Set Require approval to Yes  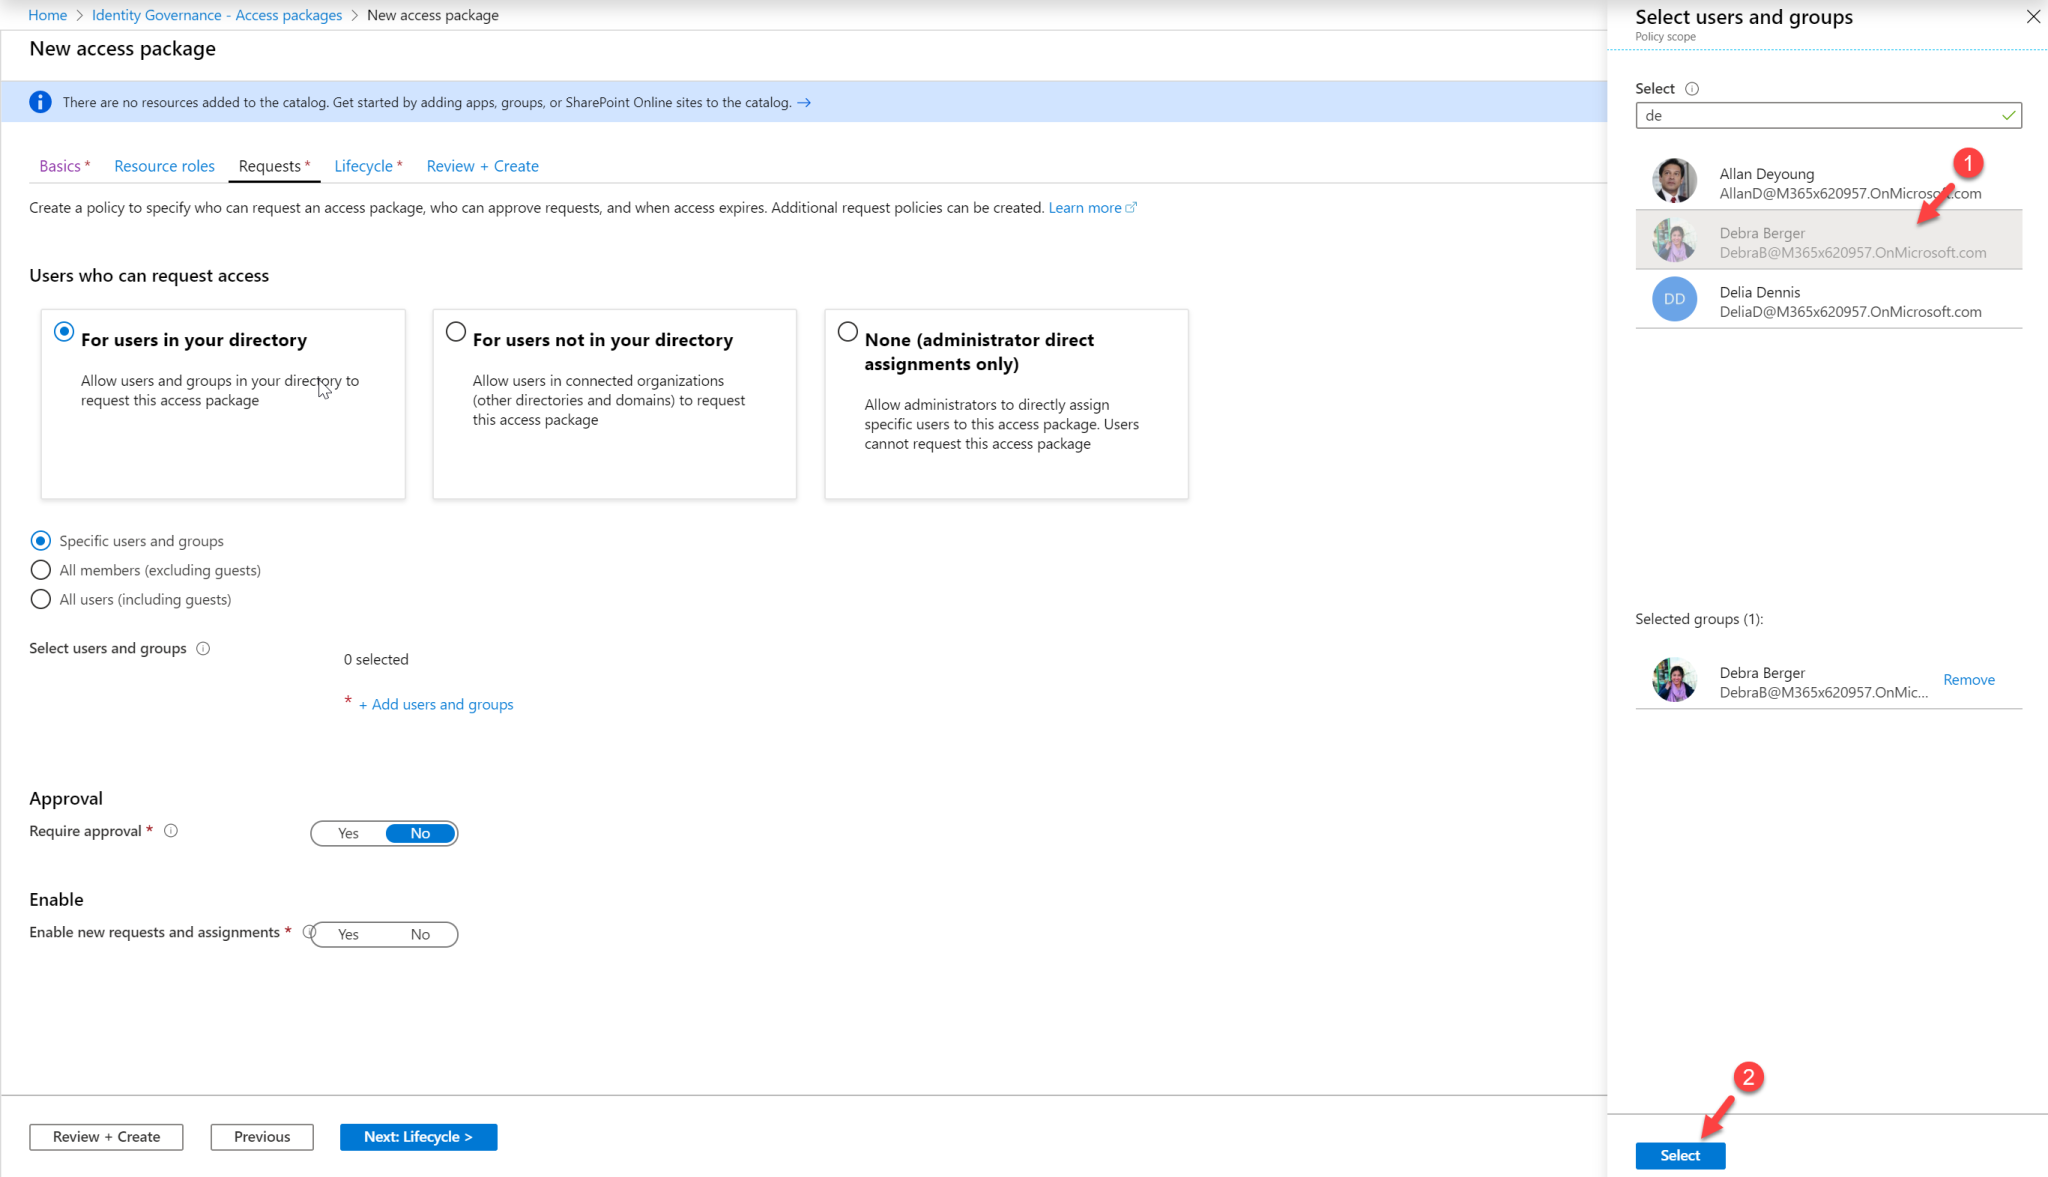347,833
